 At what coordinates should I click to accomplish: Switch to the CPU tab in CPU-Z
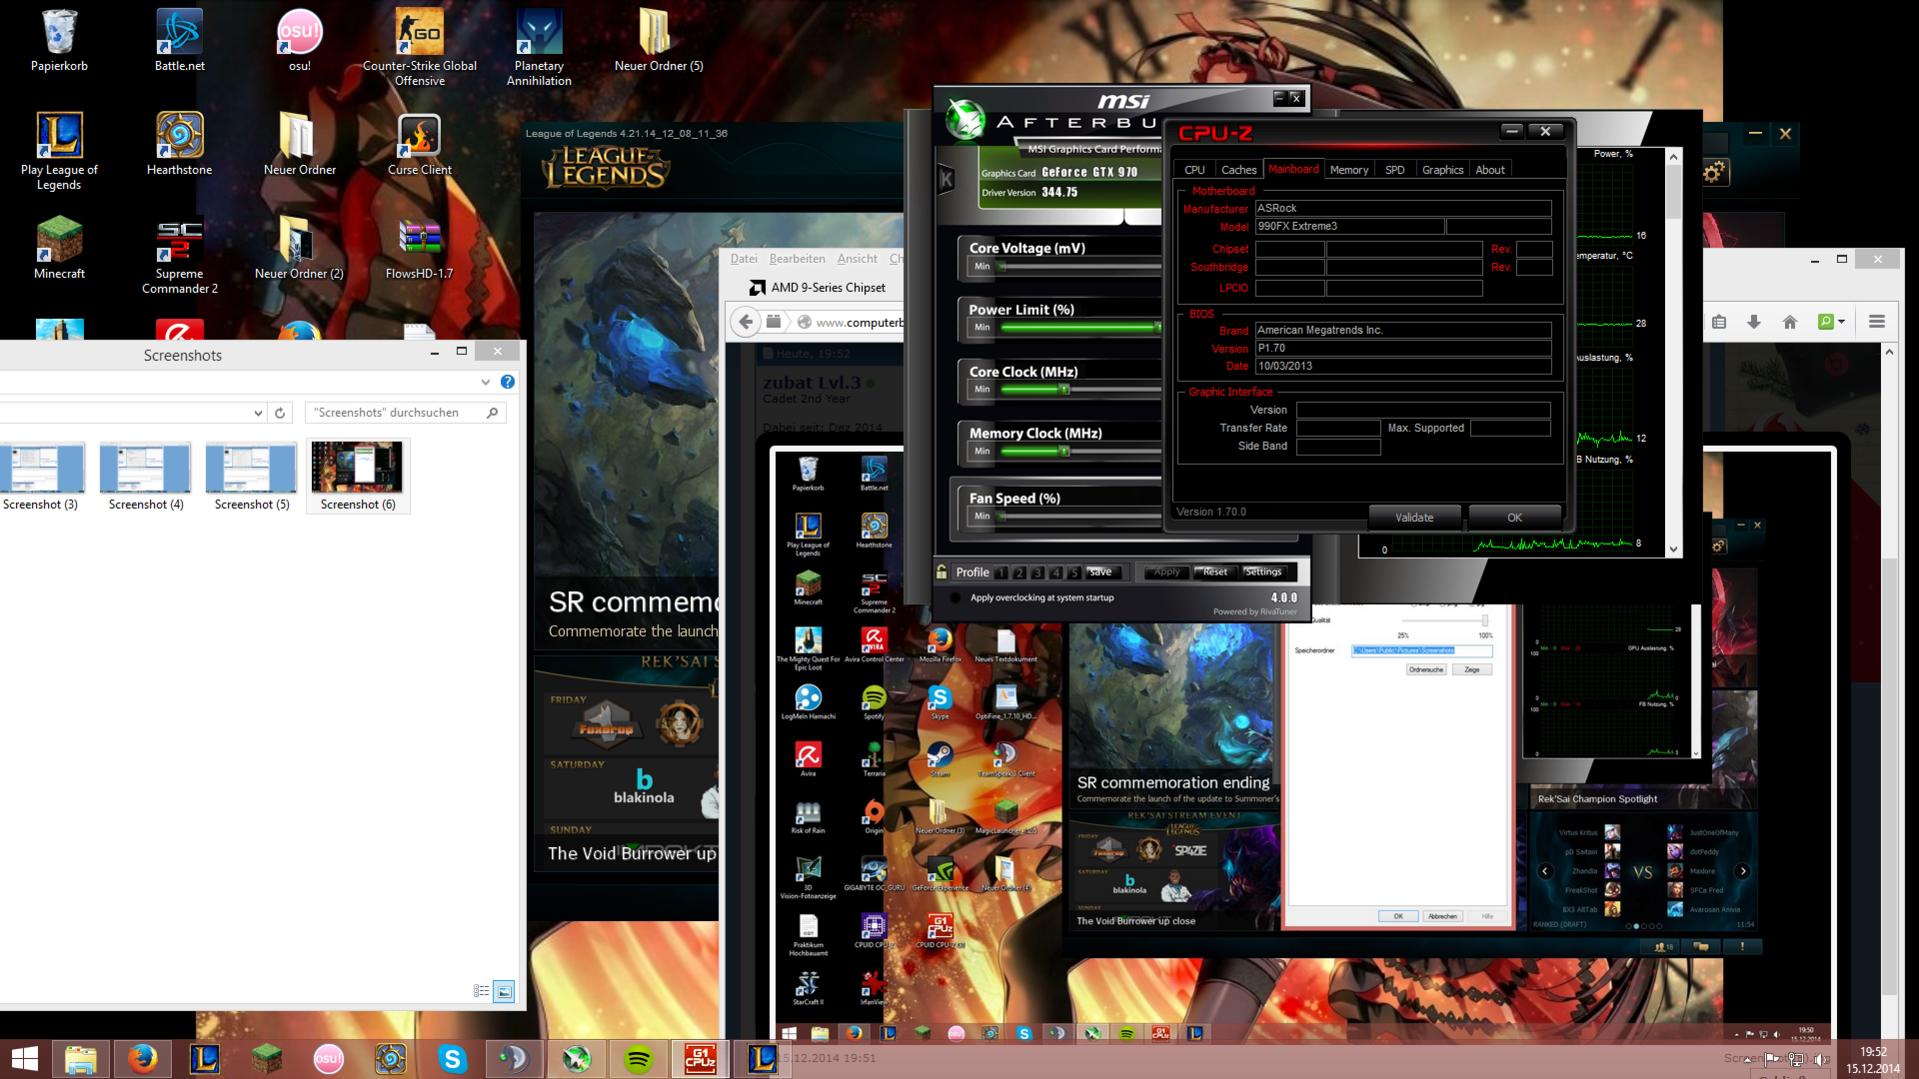1194,170
